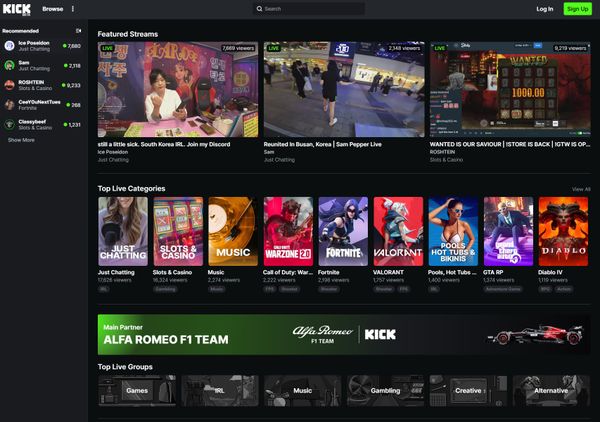Select the Games live group
Viewport: 600px width, 422px height.
[x=137, y=391]
